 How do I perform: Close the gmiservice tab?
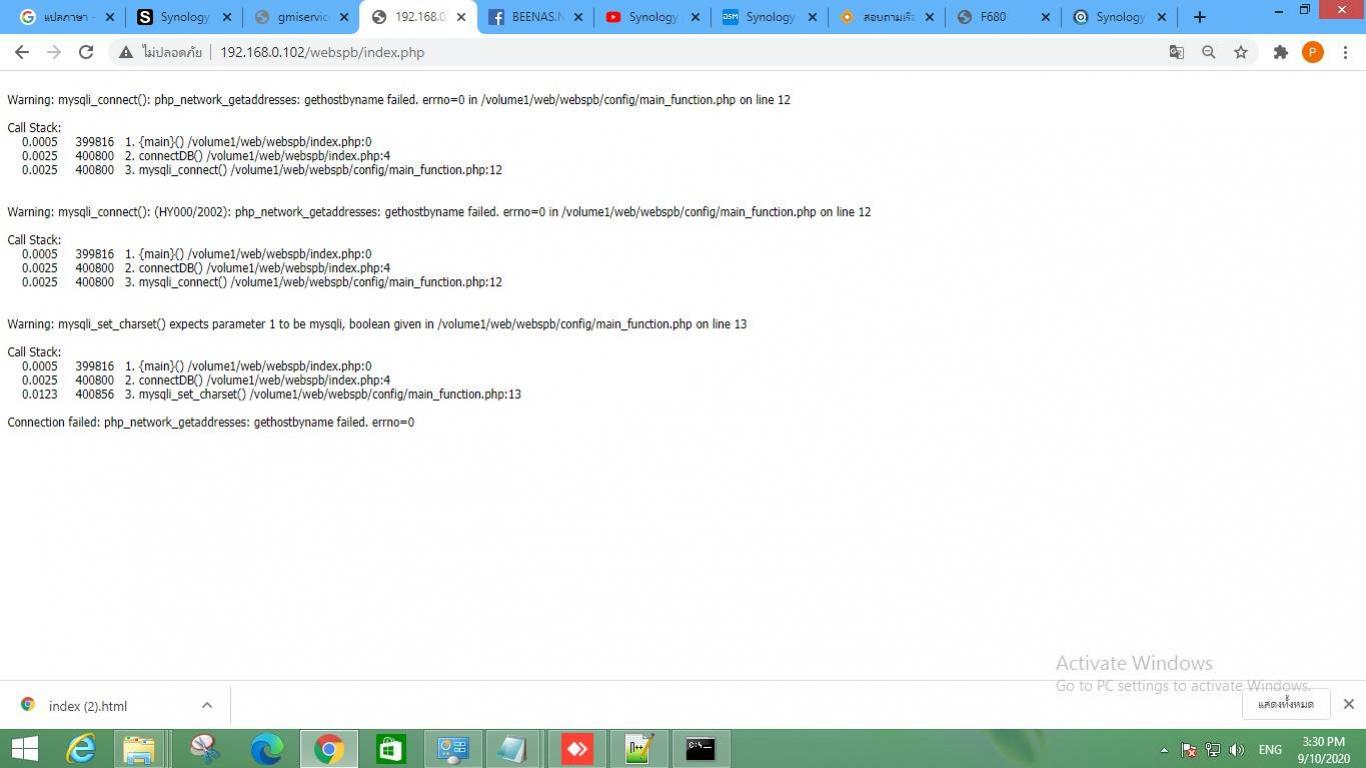[x=344, y=17]
